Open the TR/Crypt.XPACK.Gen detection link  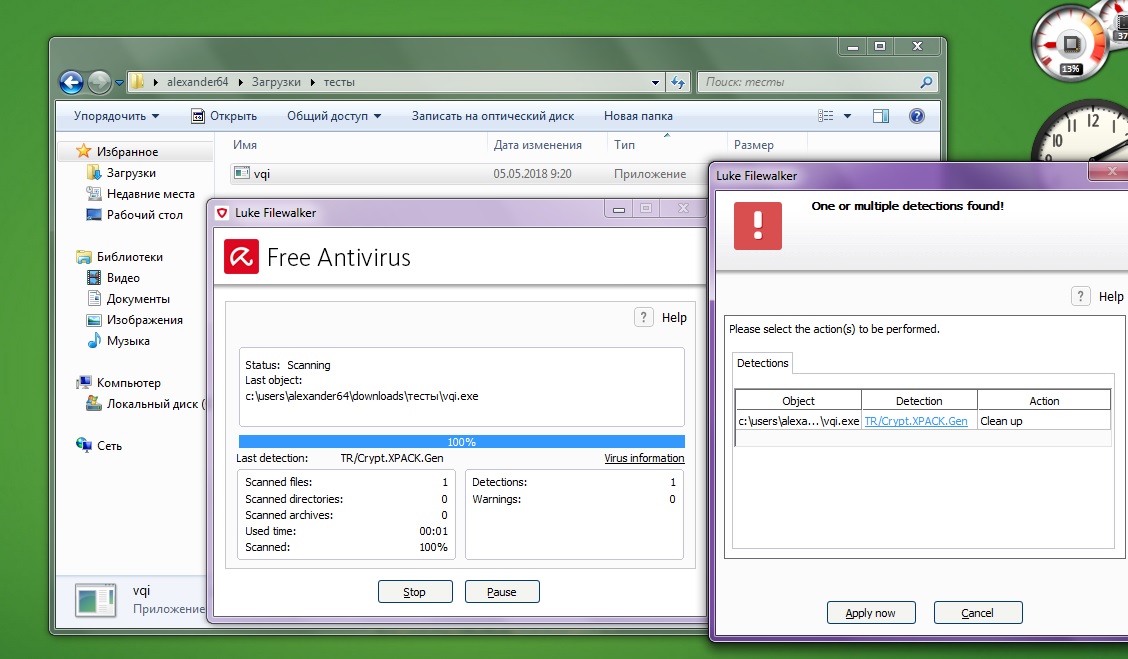click(x=916, y=421)
